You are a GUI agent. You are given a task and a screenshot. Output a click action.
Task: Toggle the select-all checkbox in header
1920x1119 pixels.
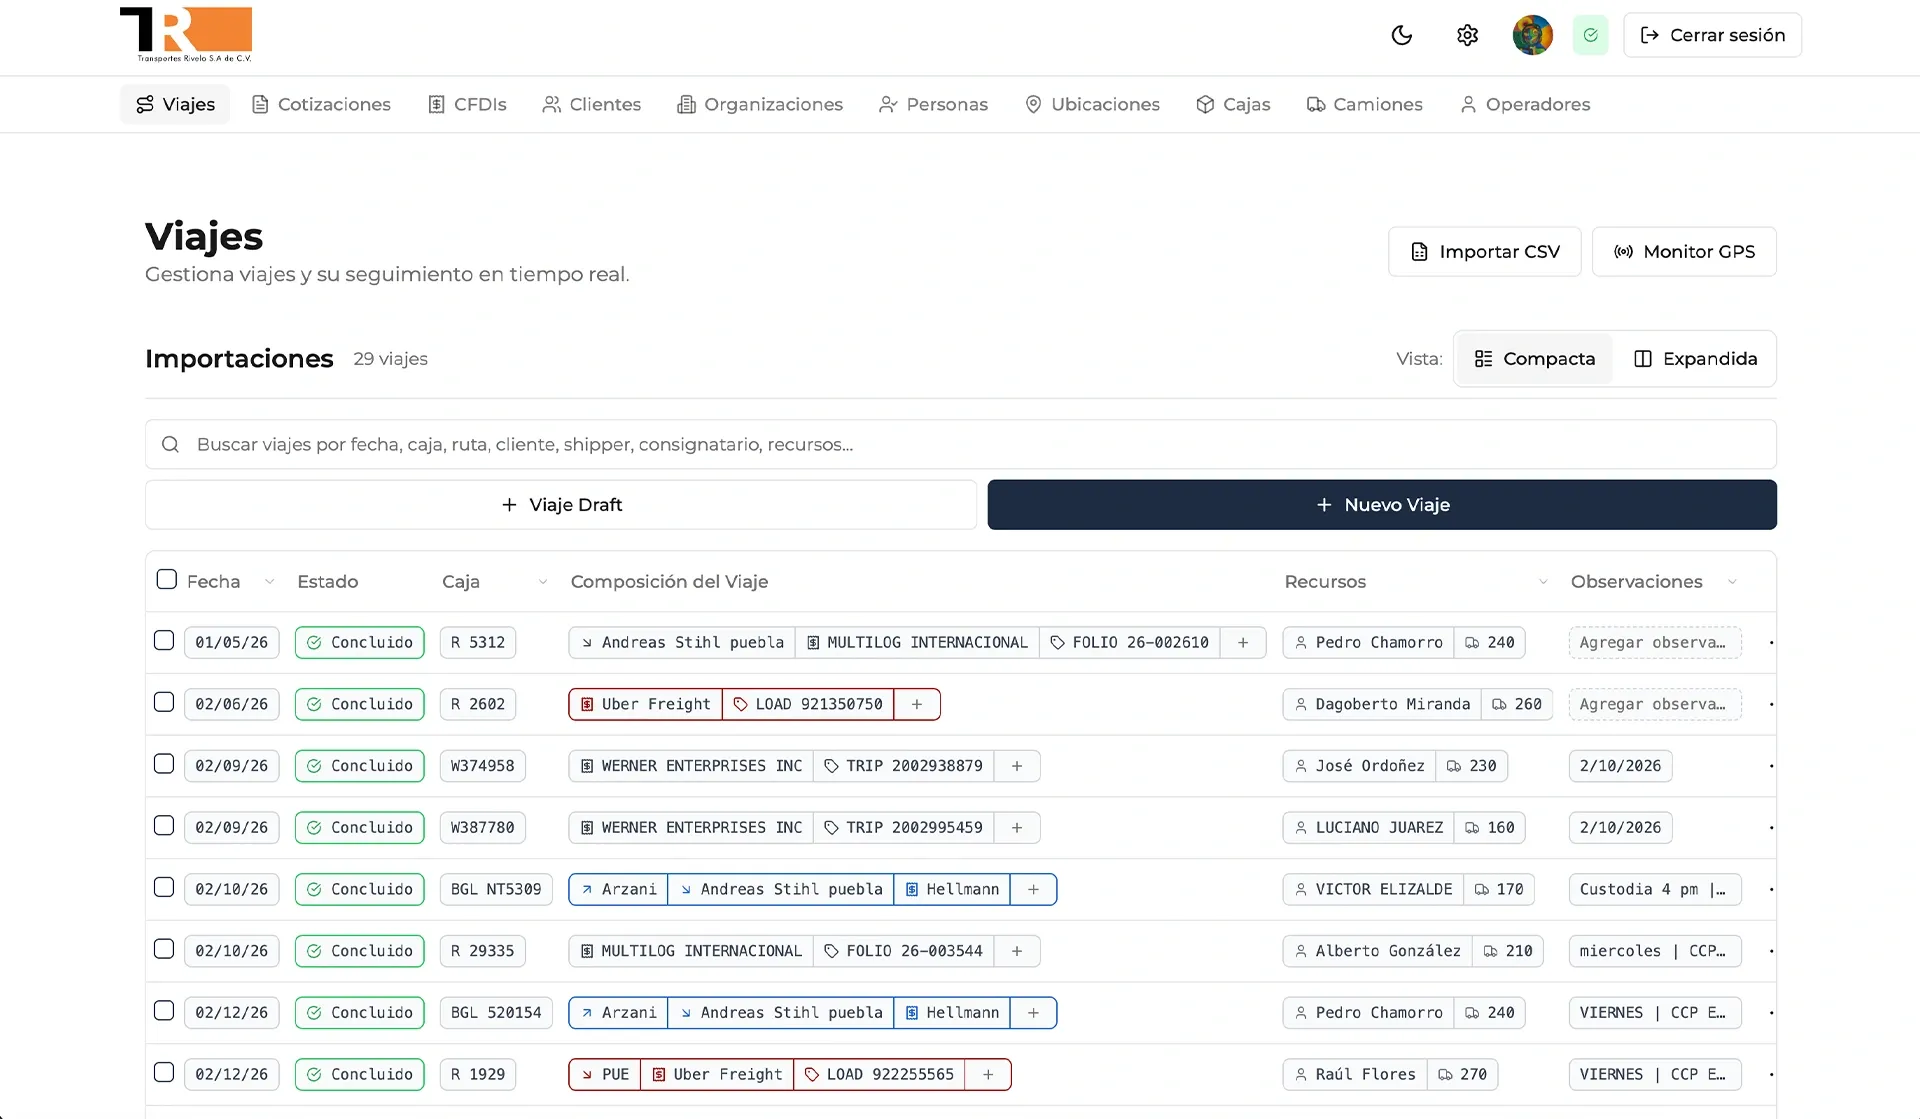coord(167,579)
